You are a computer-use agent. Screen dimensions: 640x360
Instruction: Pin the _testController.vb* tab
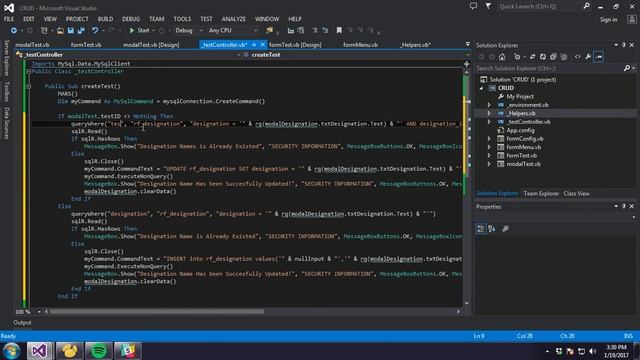point(254,45)
